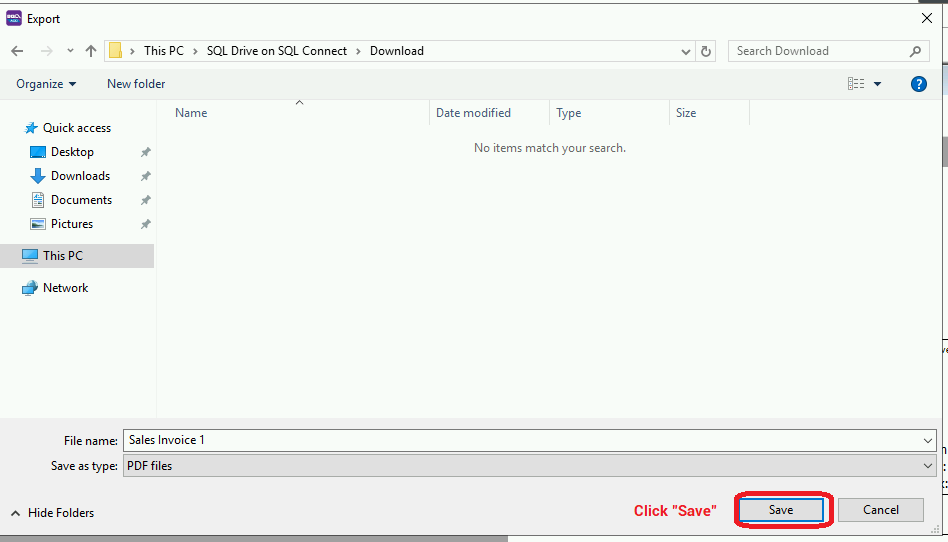Select Quick access in navigation pane
Viewport: 948px width, 542px height.
pos(67,128)
